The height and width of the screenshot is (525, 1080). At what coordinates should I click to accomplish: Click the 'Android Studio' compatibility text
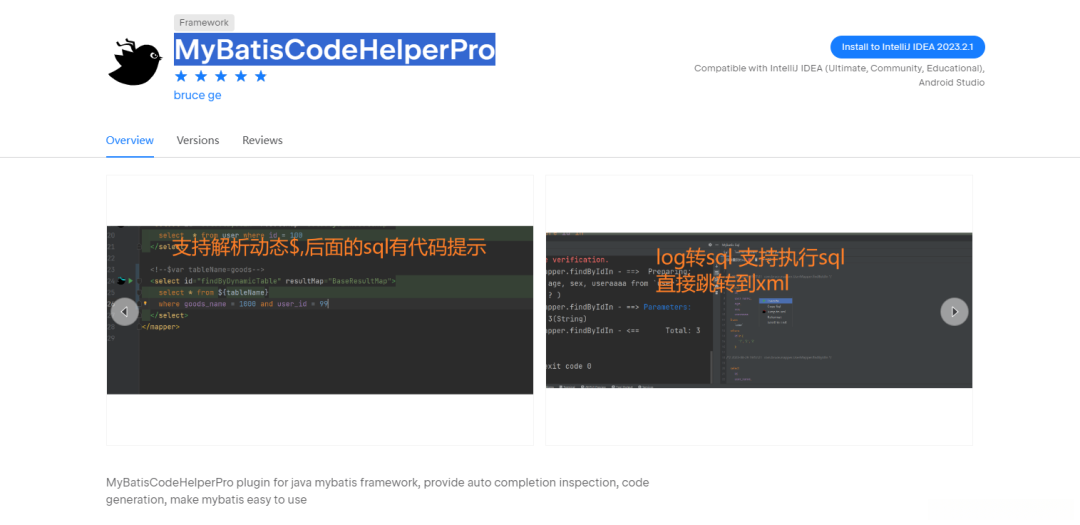[x=951, y=83]
